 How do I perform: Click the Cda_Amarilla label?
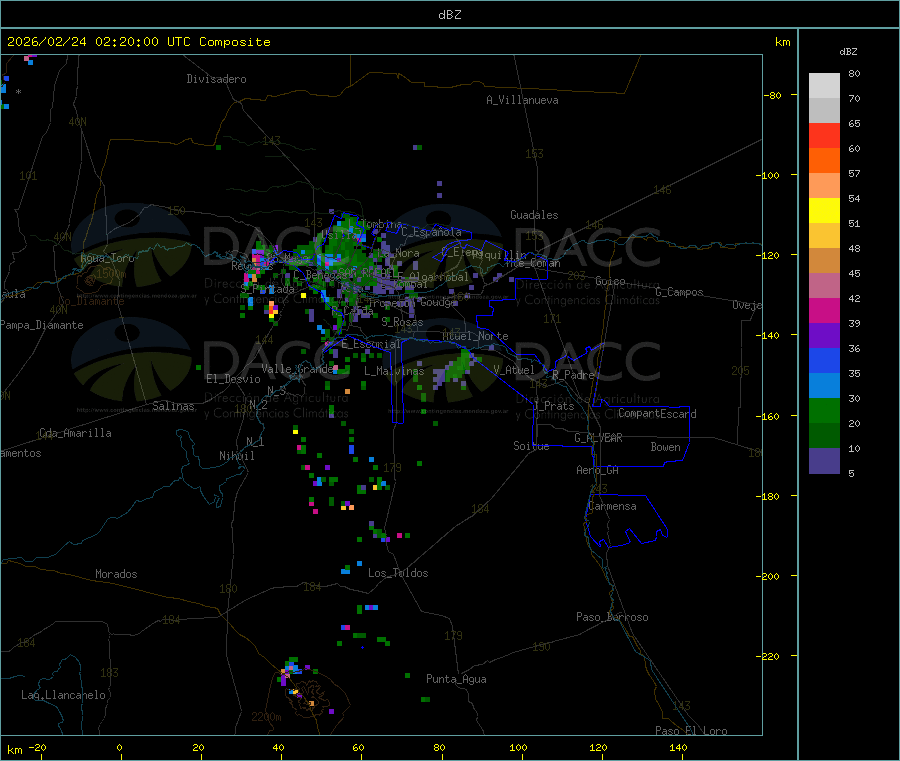pos(75,433)
